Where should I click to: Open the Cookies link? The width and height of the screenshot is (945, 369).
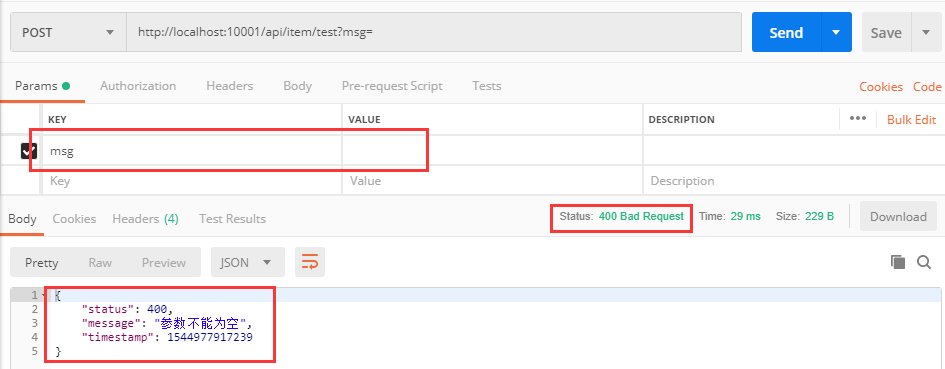881,87
